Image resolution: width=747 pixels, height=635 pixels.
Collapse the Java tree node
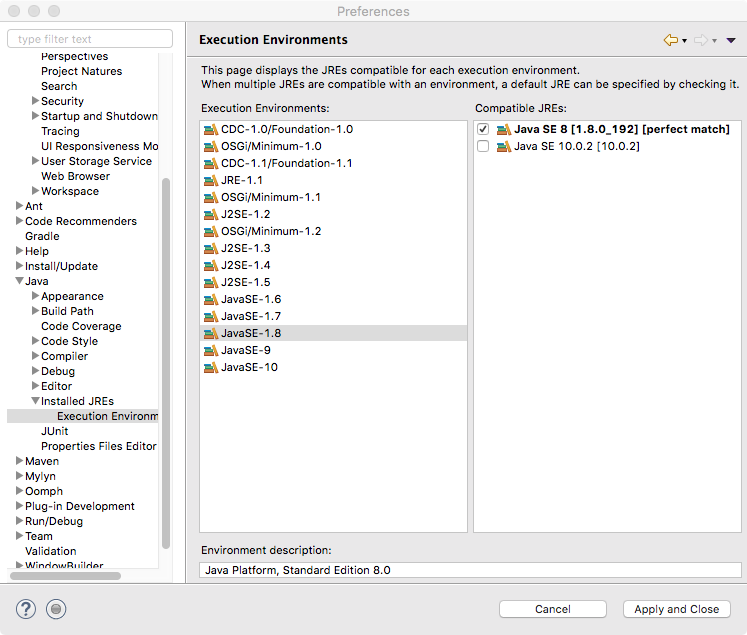(x=19, y=282)
